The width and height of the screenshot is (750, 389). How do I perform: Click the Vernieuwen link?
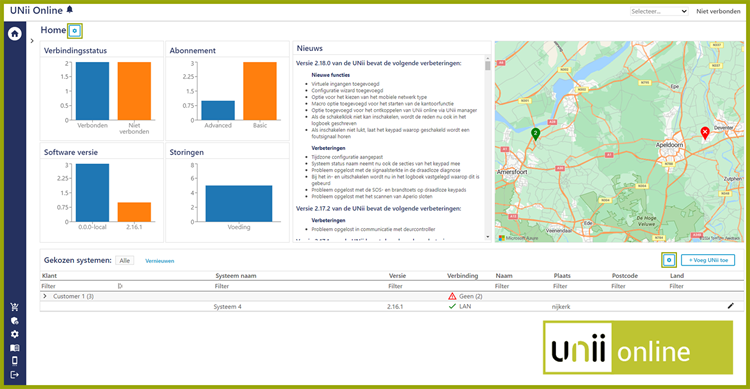click(x=160, y=261)
